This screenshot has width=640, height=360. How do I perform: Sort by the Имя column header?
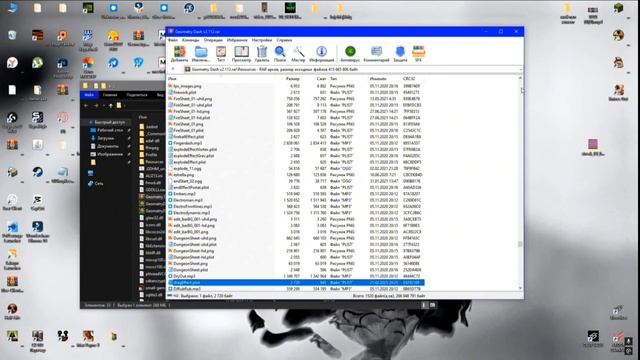[173, 79]
